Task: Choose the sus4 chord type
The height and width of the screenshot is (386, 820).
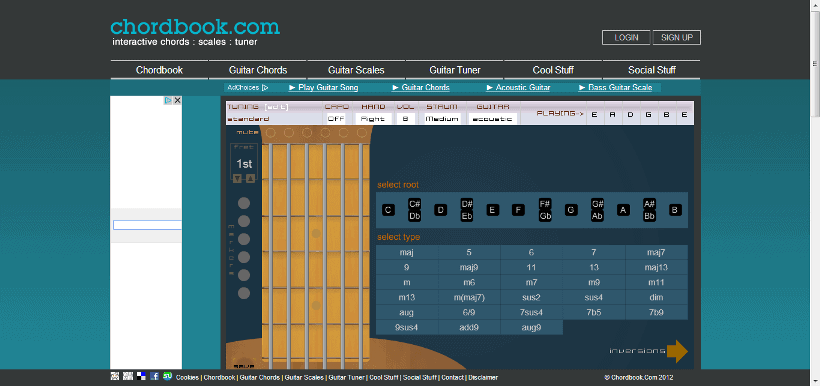Action: (x=594, y=298)
